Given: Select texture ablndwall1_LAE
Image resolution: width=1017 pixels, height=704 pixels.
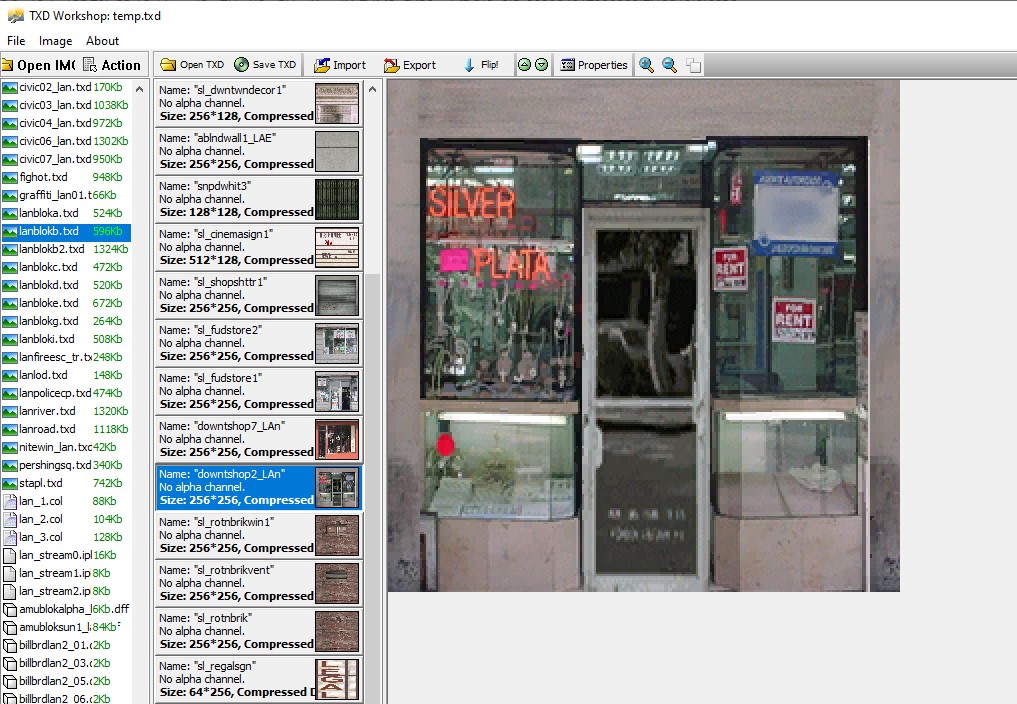Looking at the screenshot, I should pos(258,151).
